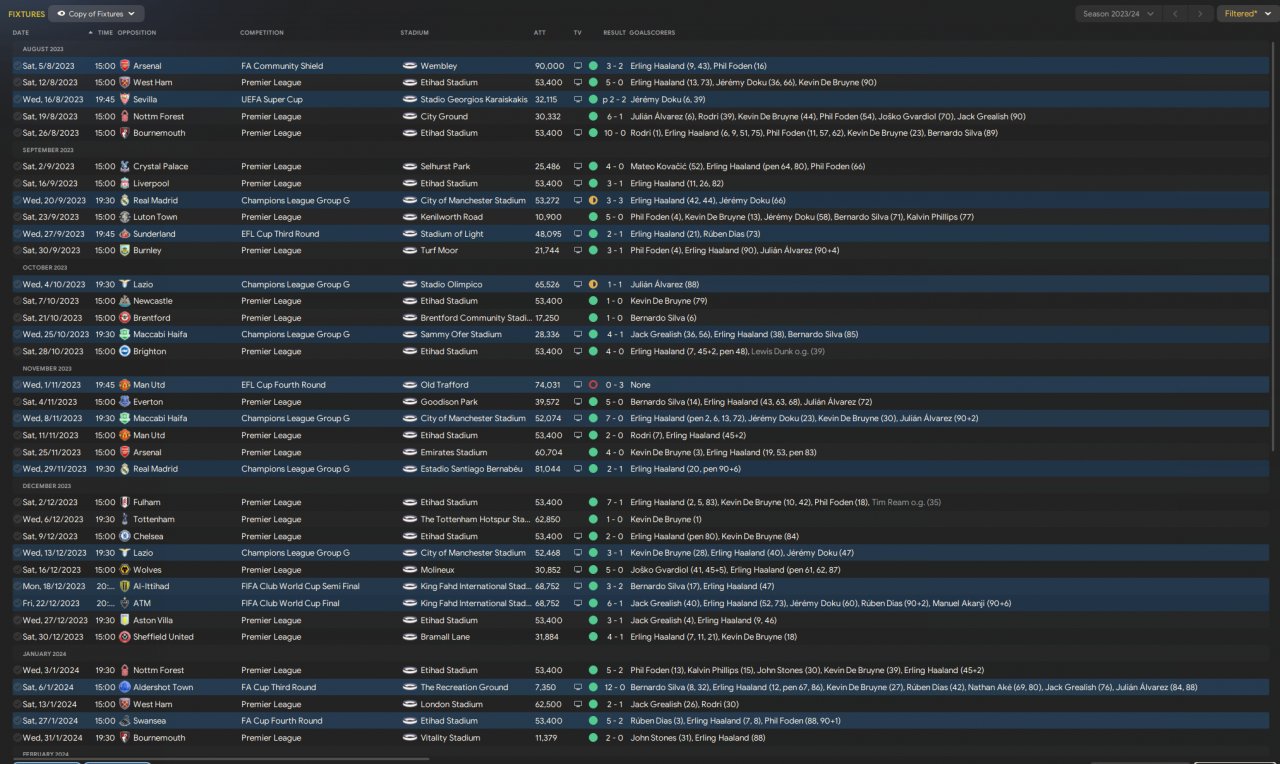Screen dimensions: 1280x764
Task: Sort by the Opposition column header
Action: point(137,33)
